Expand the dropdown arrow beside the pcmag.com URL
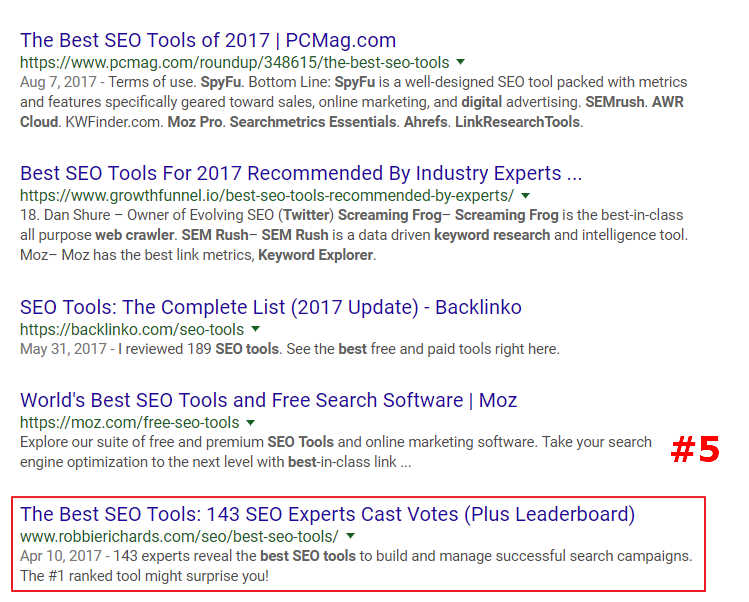This screenshot has width=749, height=602. coord(460,62)
